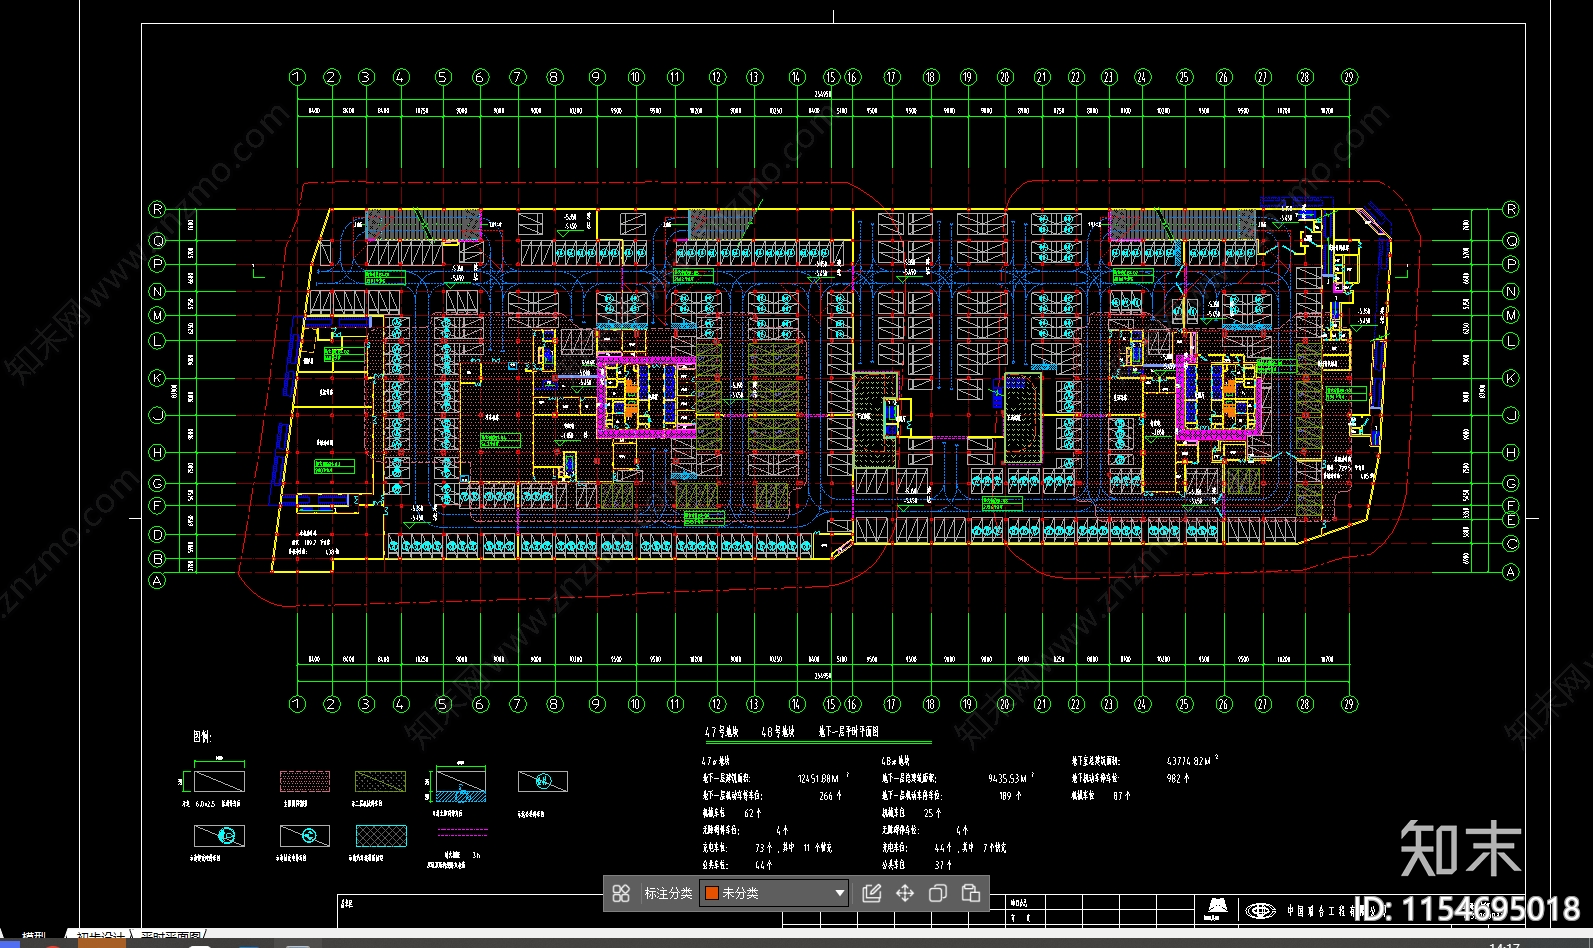Viewport: 1593px width, 948px height.
Task: Click the 266个 parking count value
Action: pyautogui.click(x=830, y=796)
